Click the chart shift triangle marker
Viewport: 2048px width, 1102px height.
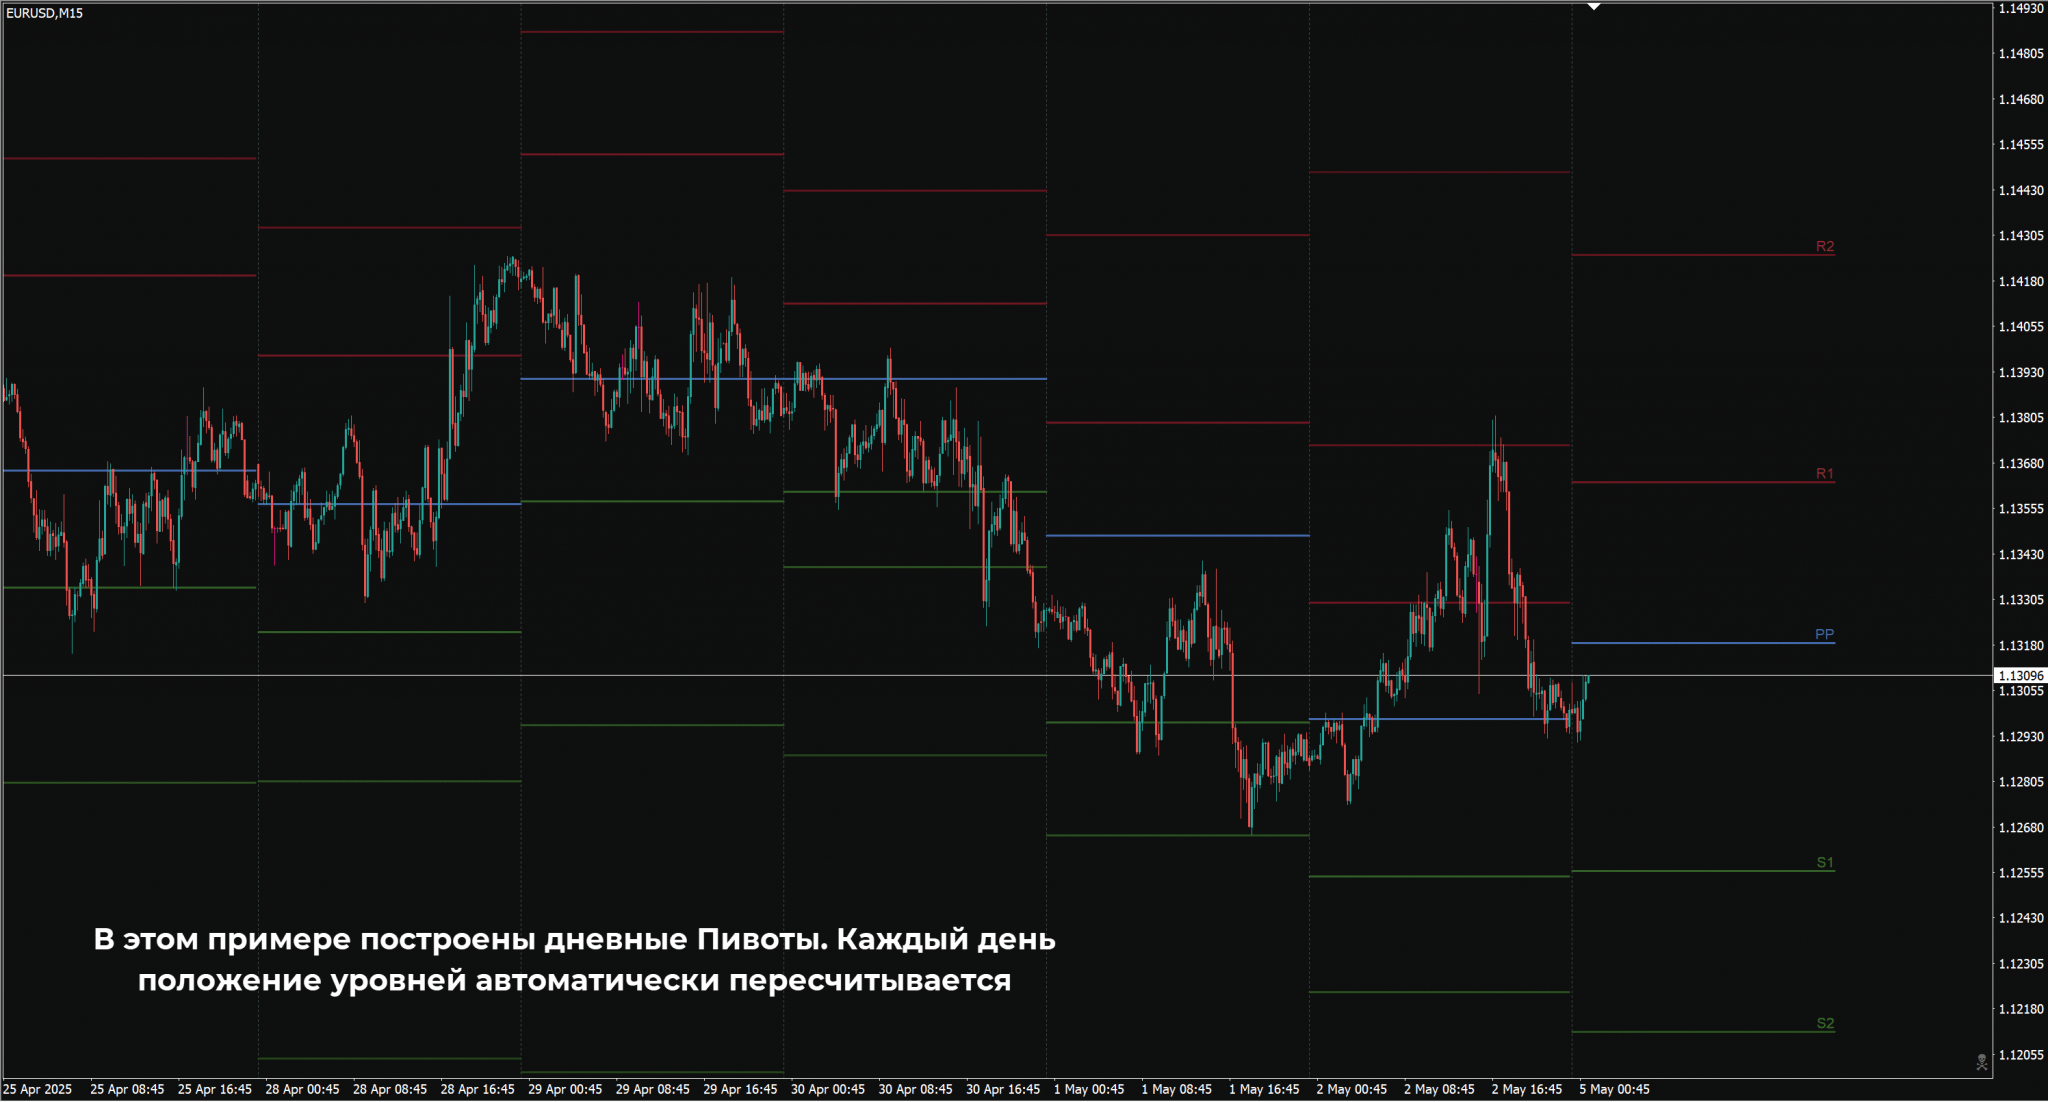click(1594, 7)
